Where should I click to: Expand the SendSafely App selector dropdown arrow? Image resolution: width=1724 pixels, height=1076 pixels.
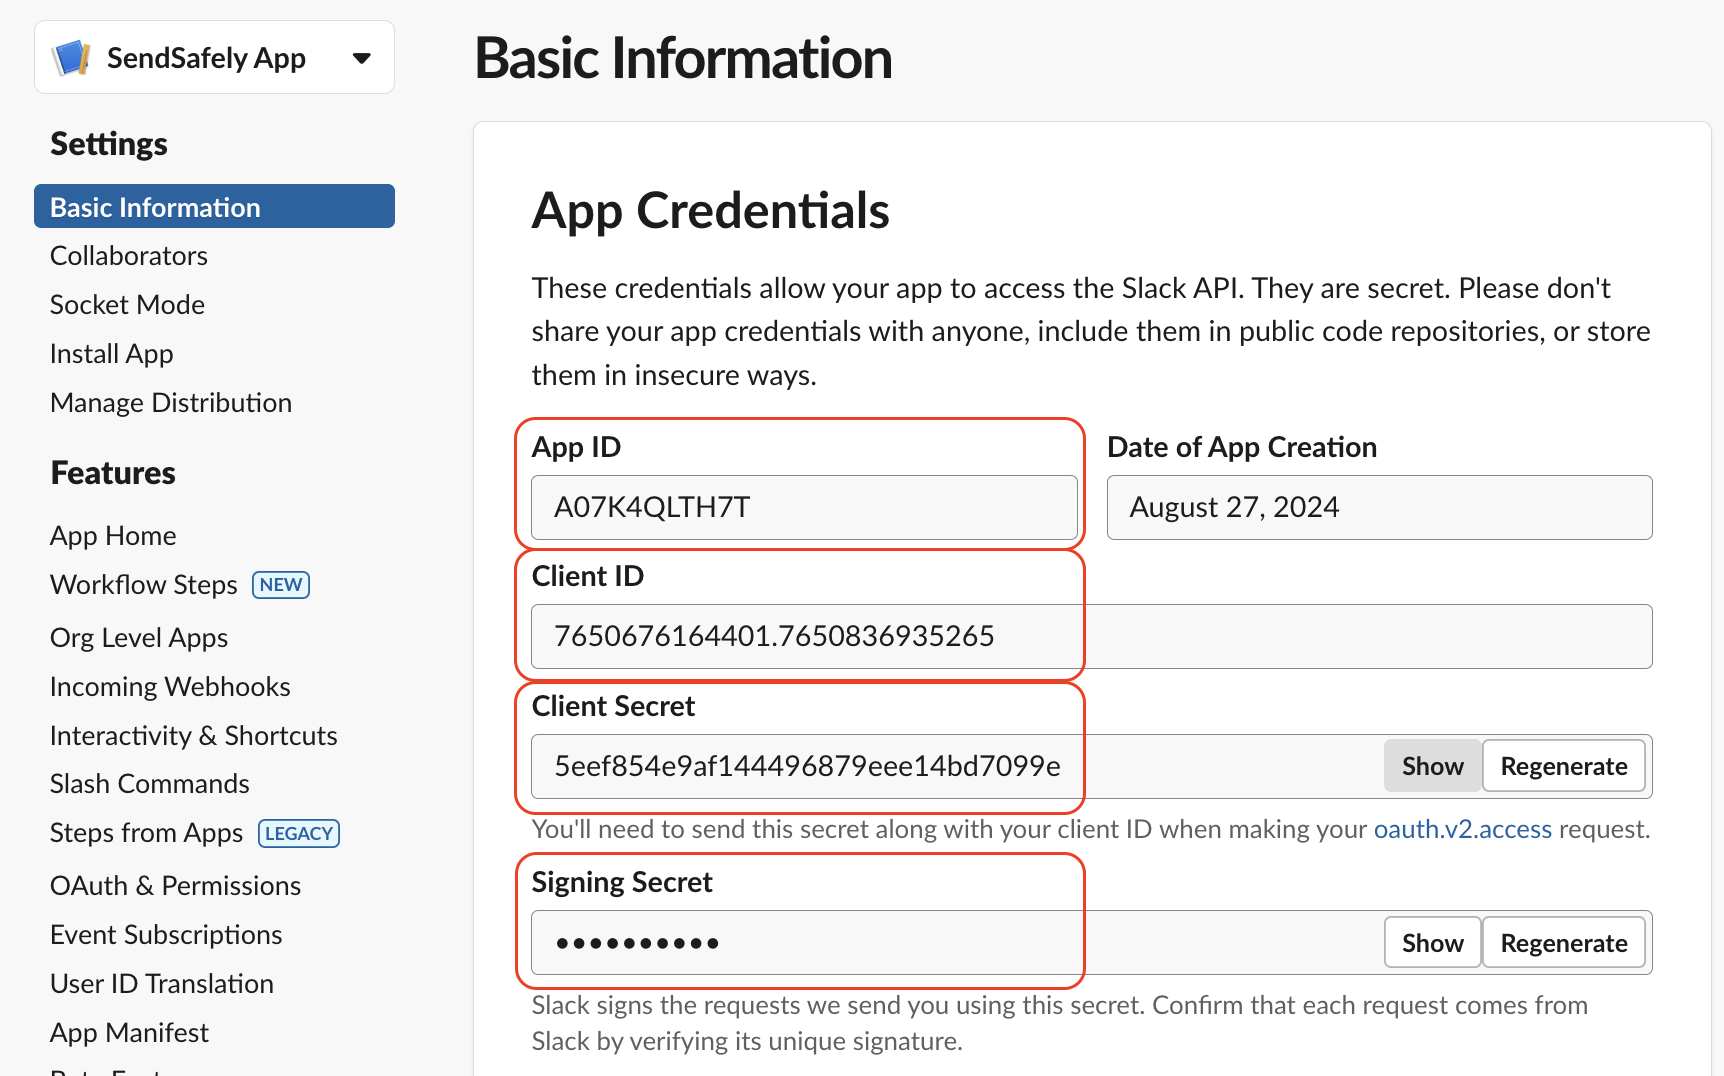(x=362, y=58)
